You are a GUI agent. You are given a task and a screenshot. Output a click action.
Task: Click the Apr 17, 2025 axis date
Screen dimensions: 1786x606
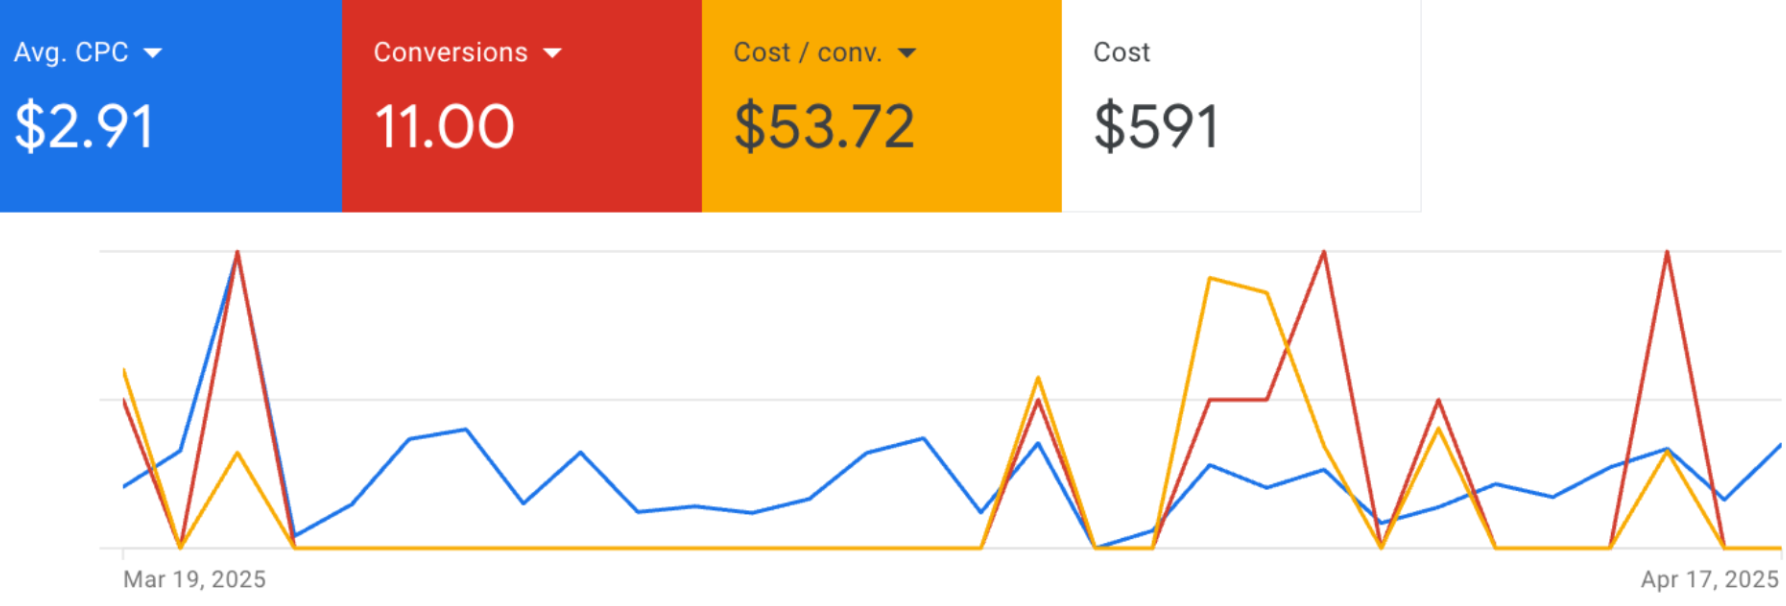click(x=1709, y=580)
